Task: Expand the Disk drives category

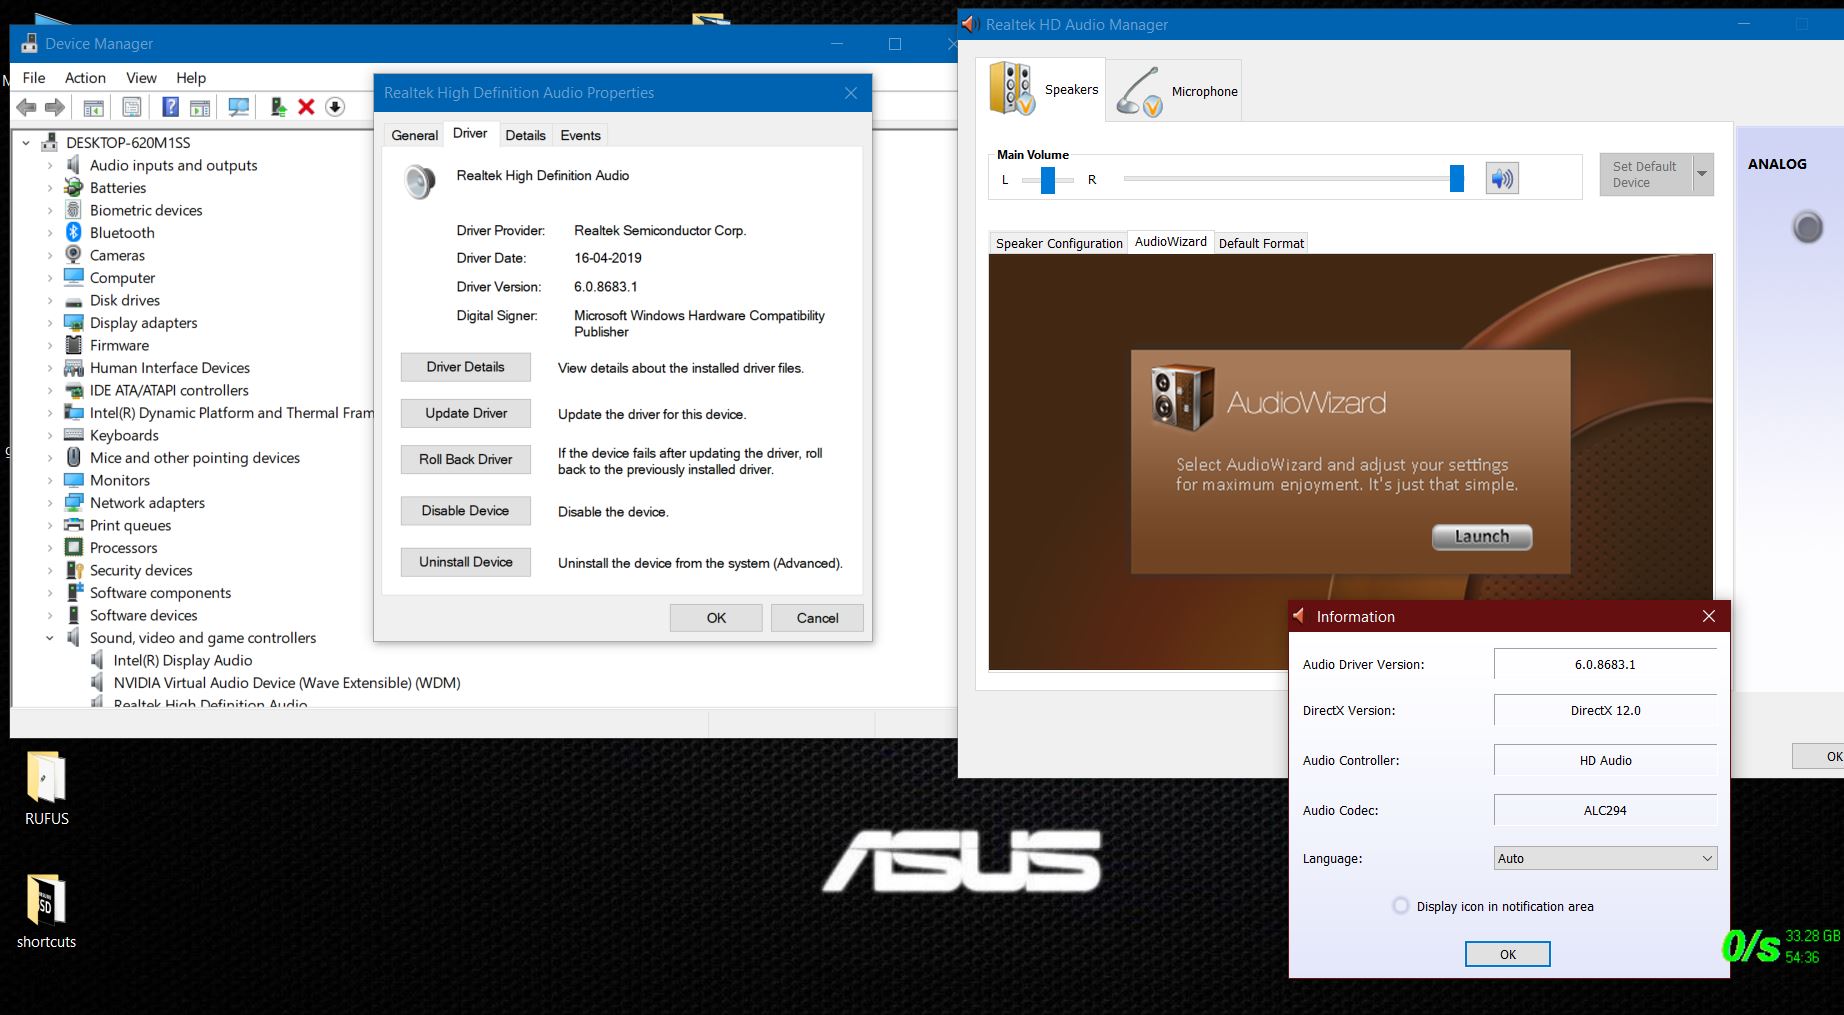Action: [x=50, y=300]
